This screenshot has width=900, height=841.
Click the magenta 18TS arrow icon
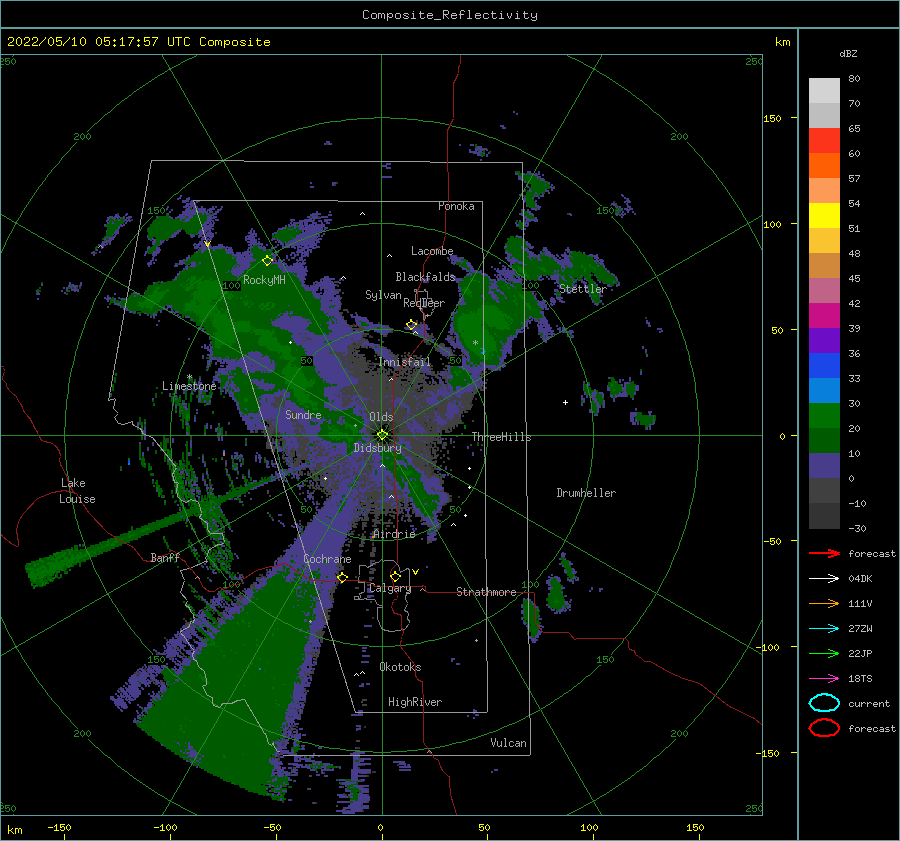(824, 679)
